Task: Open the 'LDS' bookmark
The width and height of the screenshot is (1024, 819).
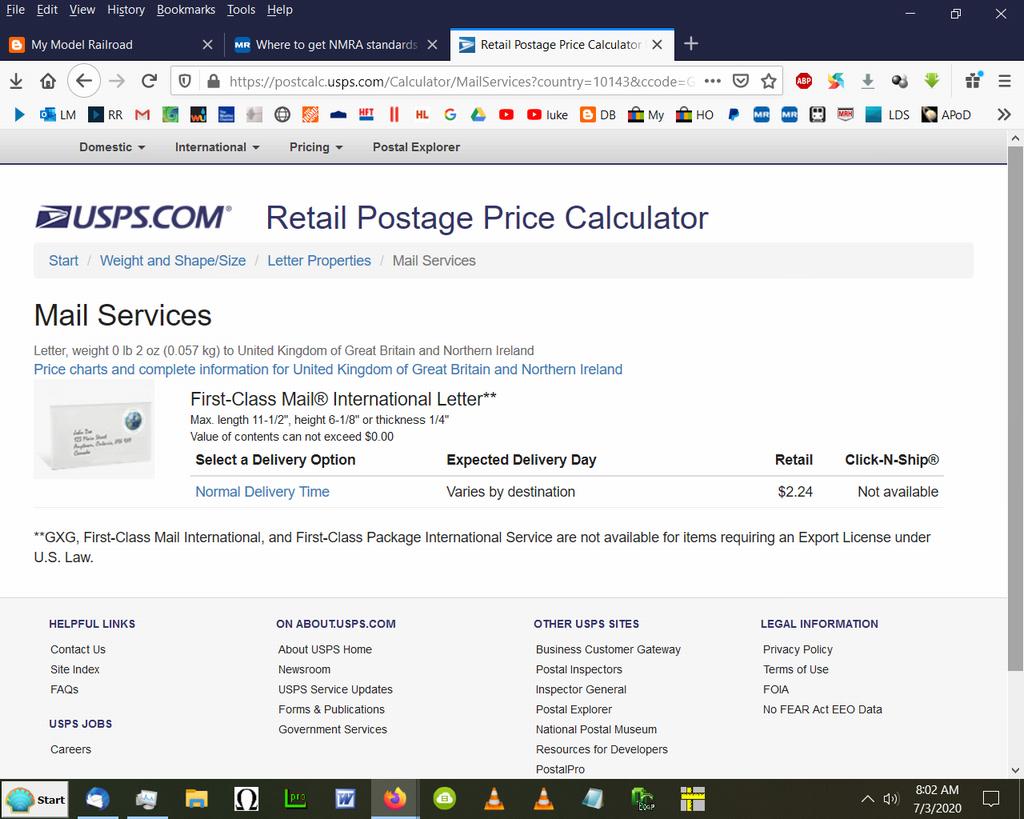Action: click(887, 115)
